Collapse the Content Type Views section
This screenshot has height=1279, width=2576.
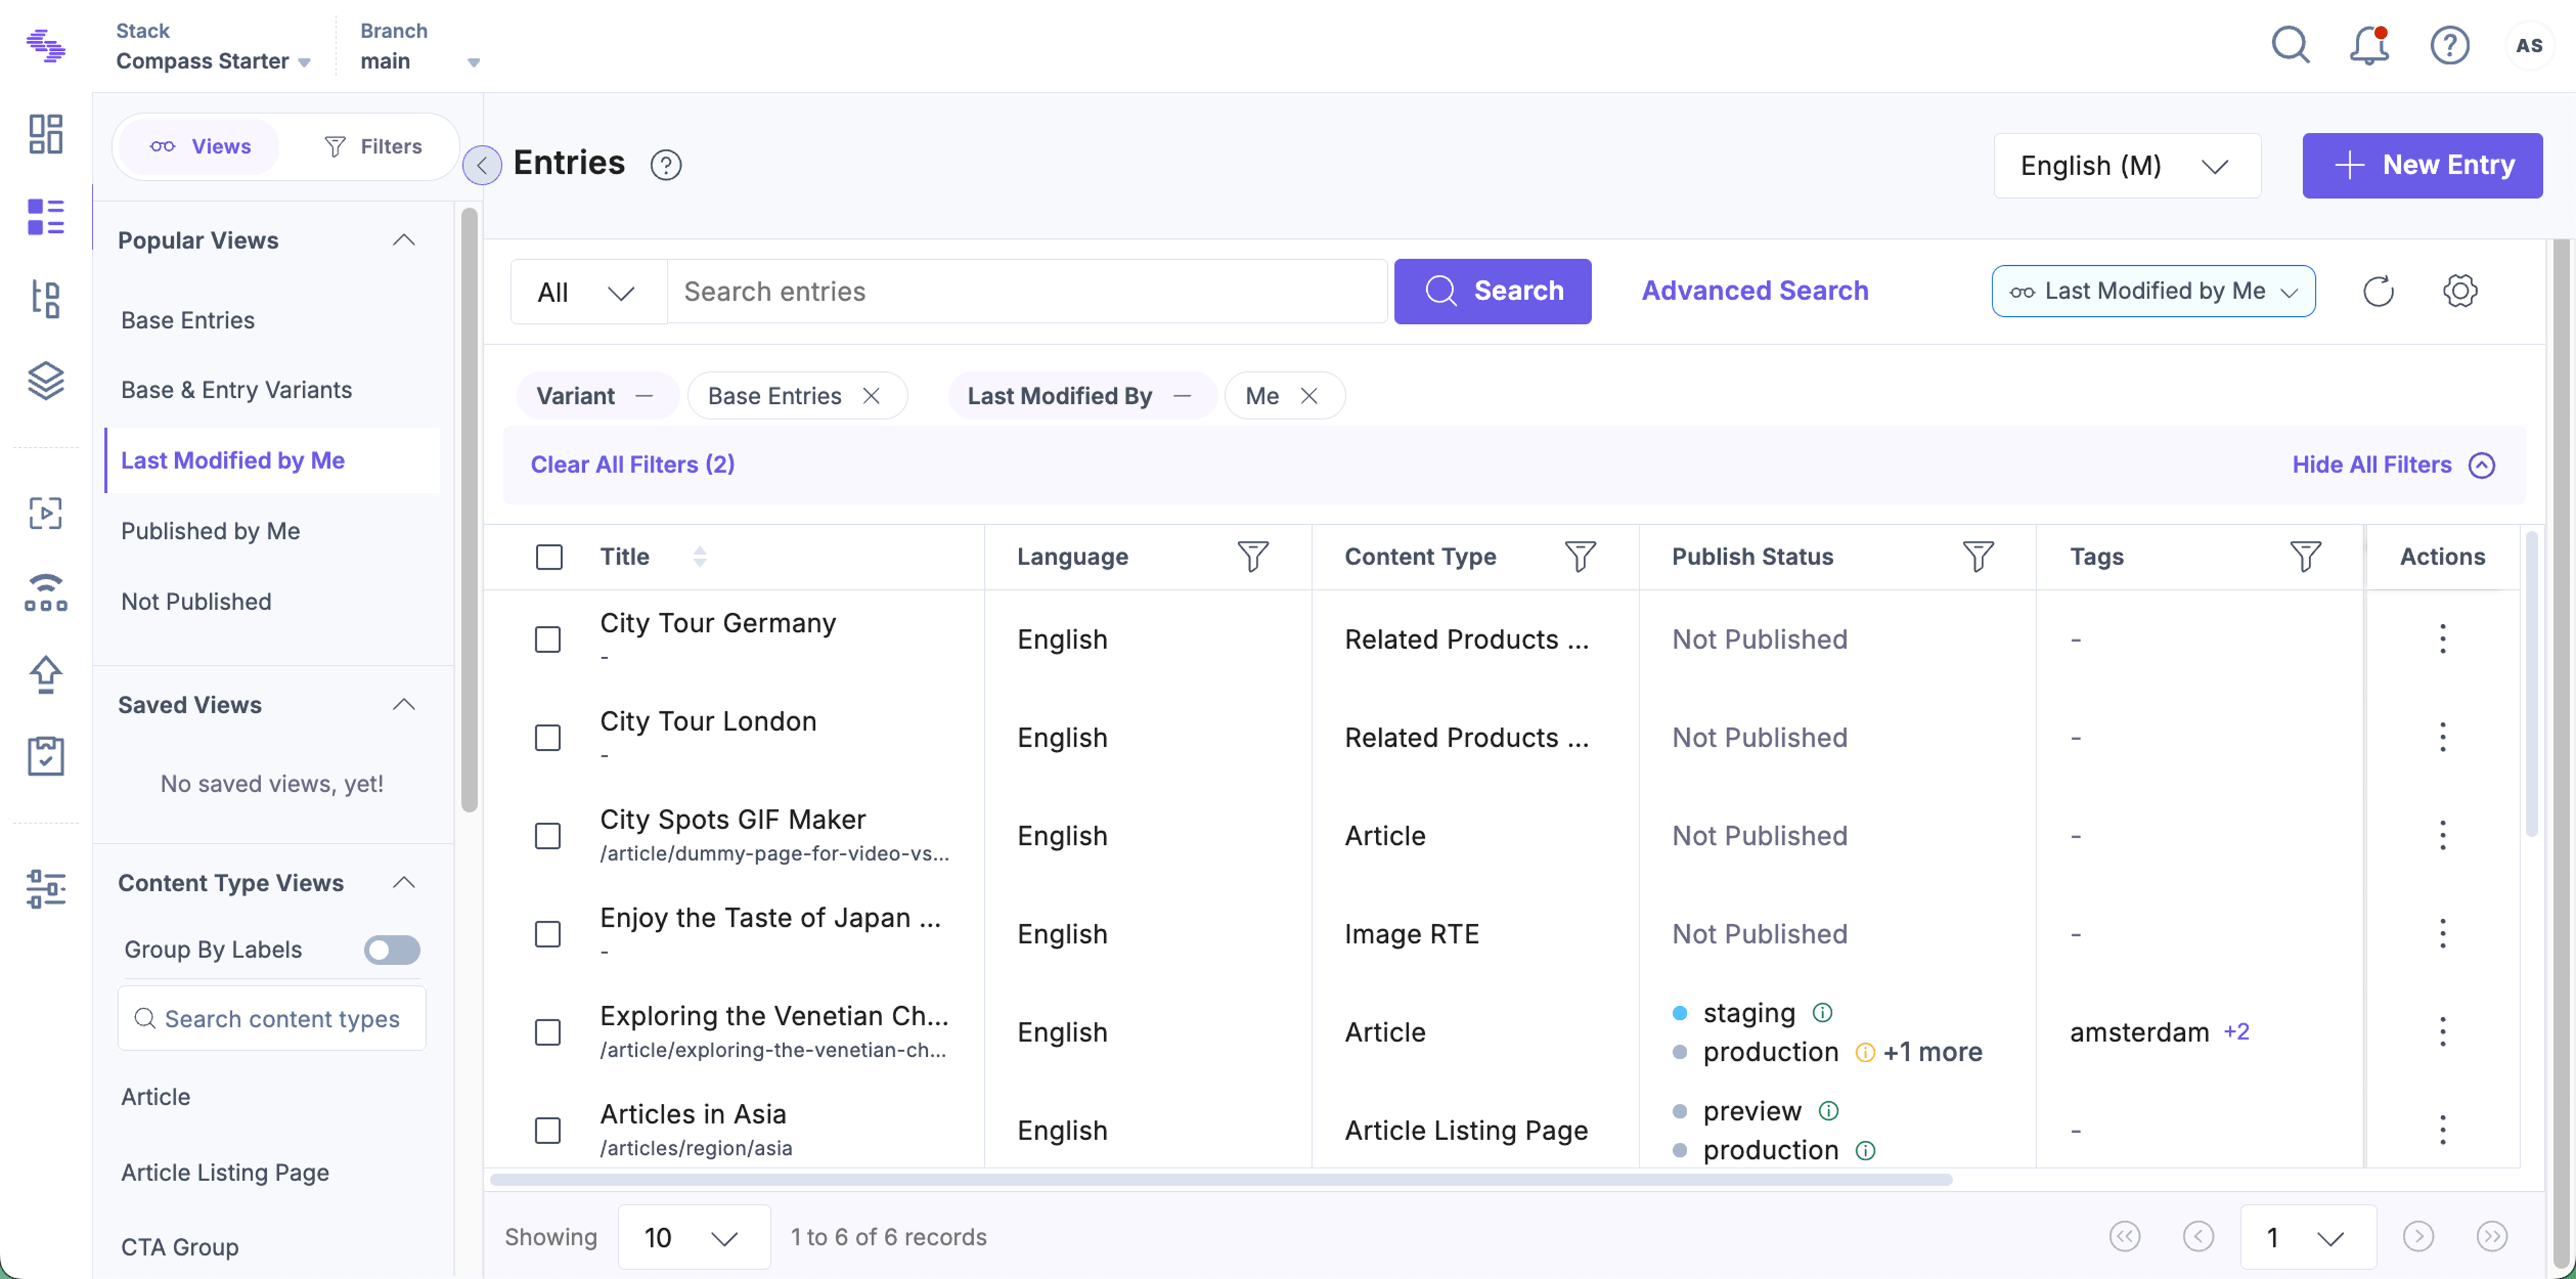coord(404,883)
